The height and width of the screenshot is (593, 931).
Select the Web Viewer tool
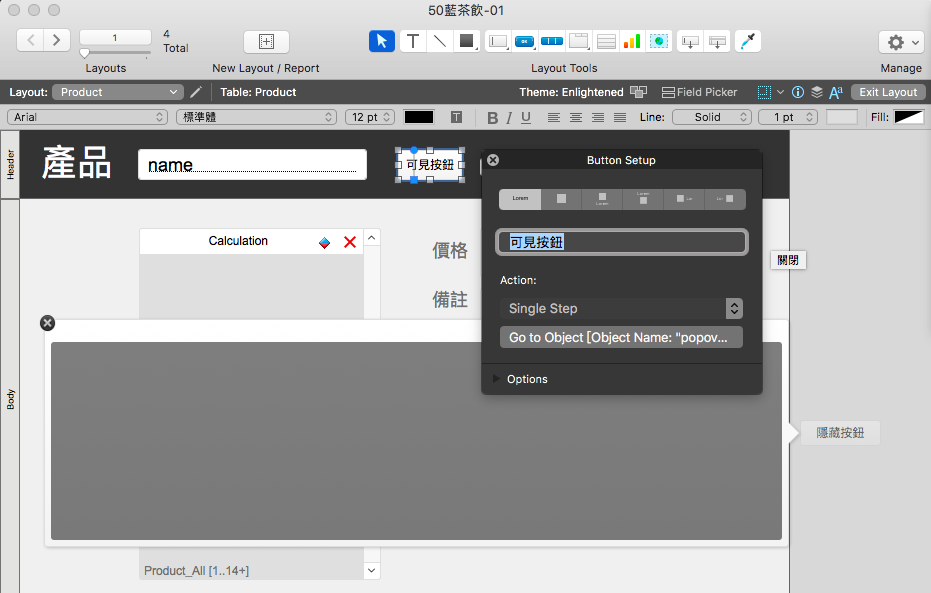point(659,41)
